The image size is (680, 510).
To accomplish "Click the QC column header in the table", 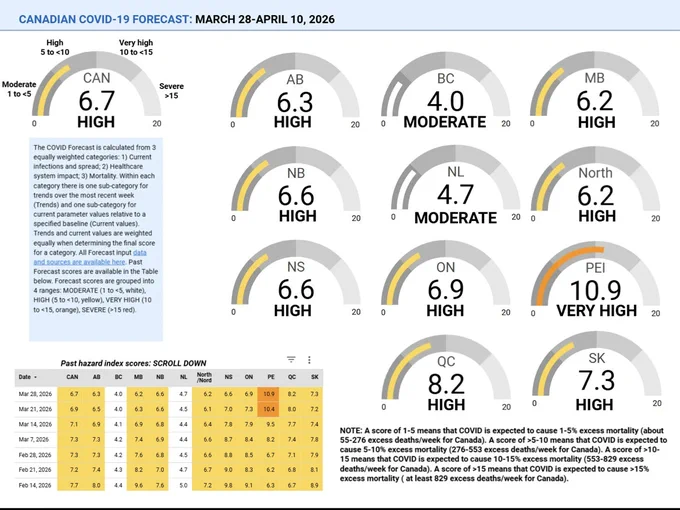I will click(x=292, y=377).
